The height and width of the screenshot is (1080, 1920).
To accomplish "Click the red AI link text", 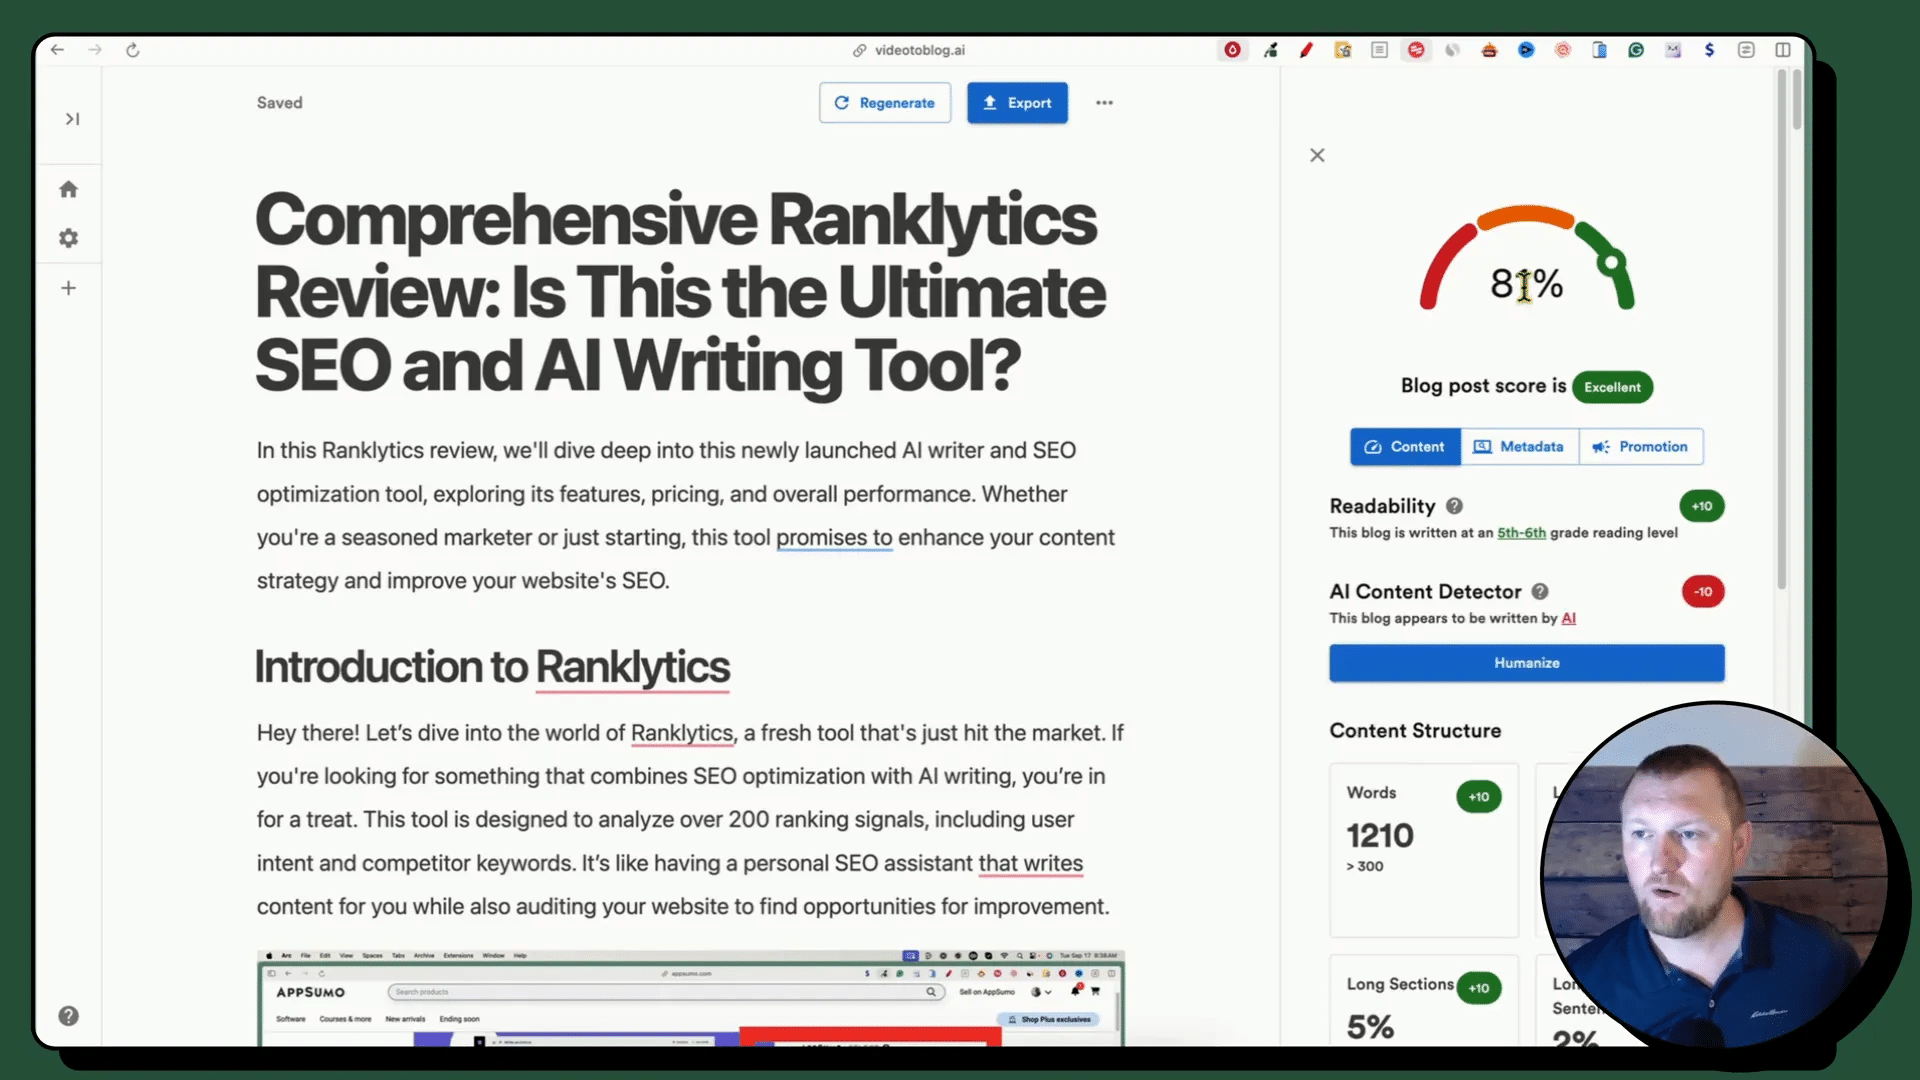I will coord(1568,618).
